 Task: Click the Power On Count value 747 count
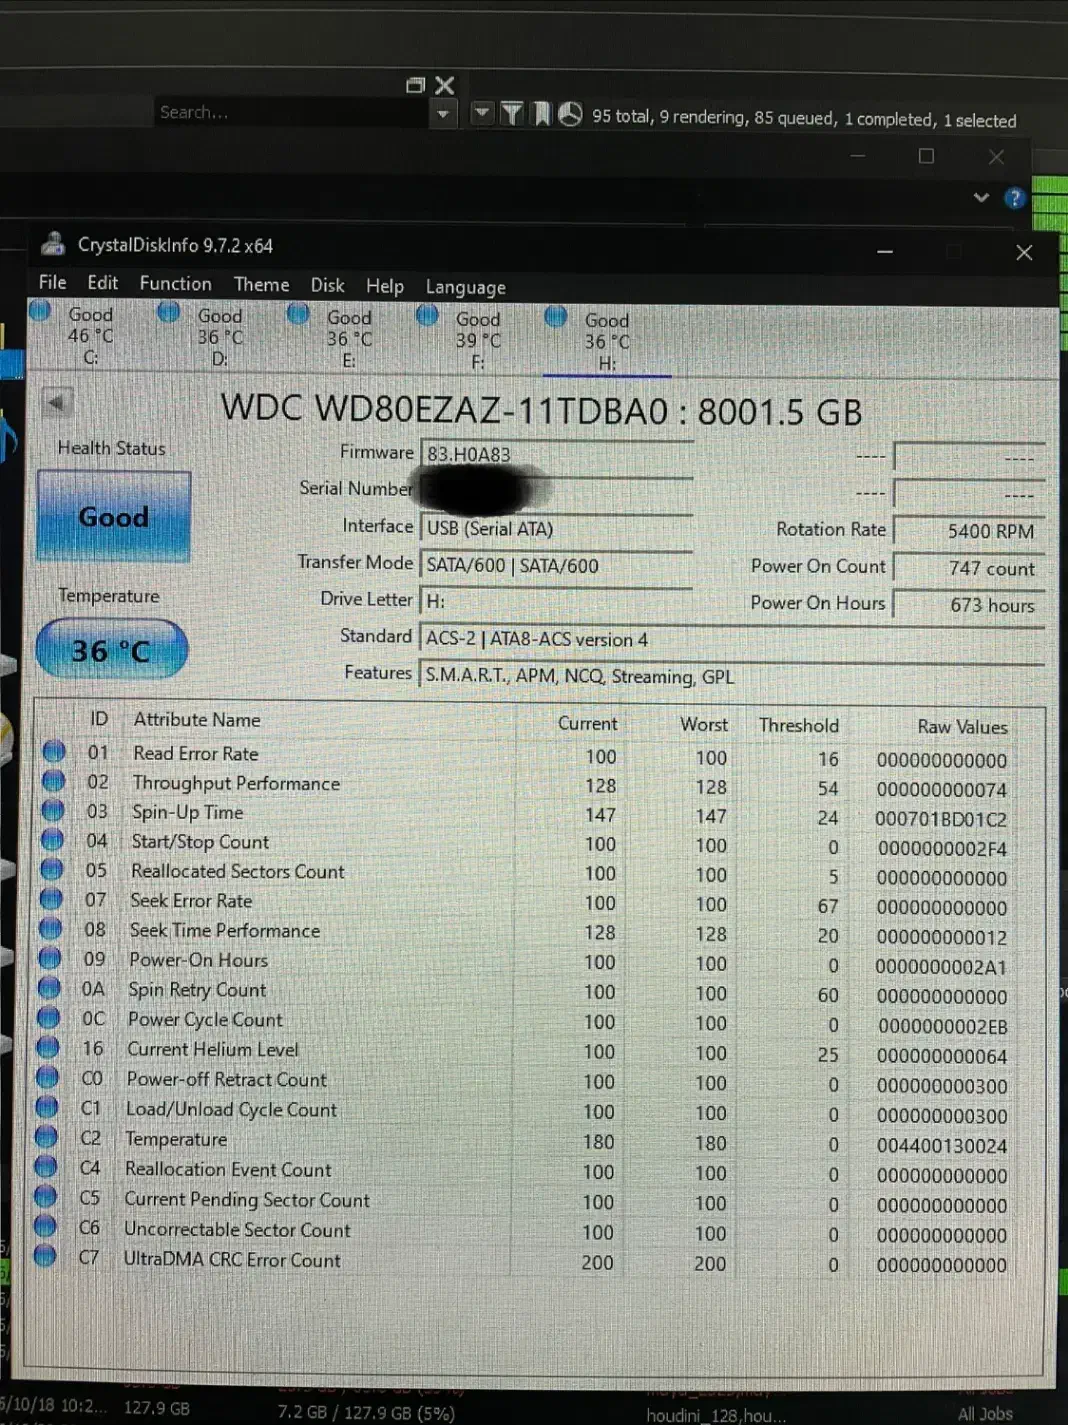(x=968, y=568)
